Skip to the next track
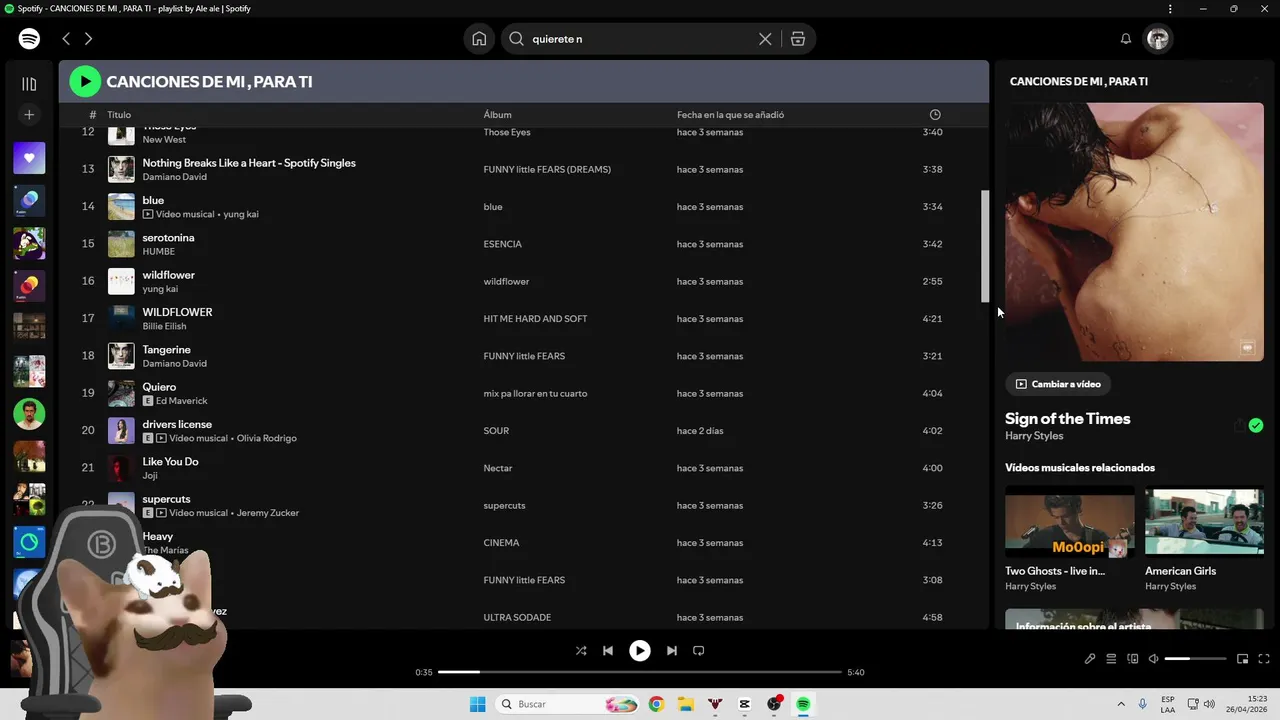This screenshot has height=720, width=1280. [x=672, y=650]
